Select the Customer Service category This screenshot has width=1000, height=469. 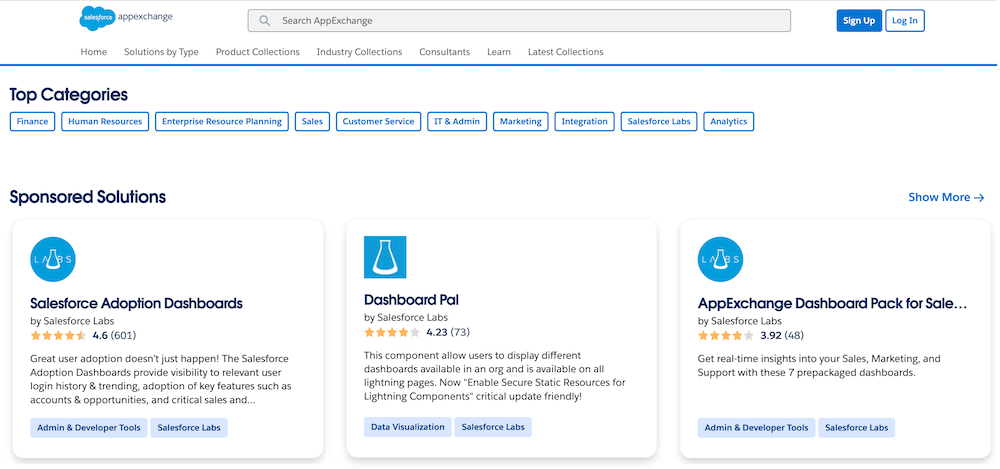378,121
